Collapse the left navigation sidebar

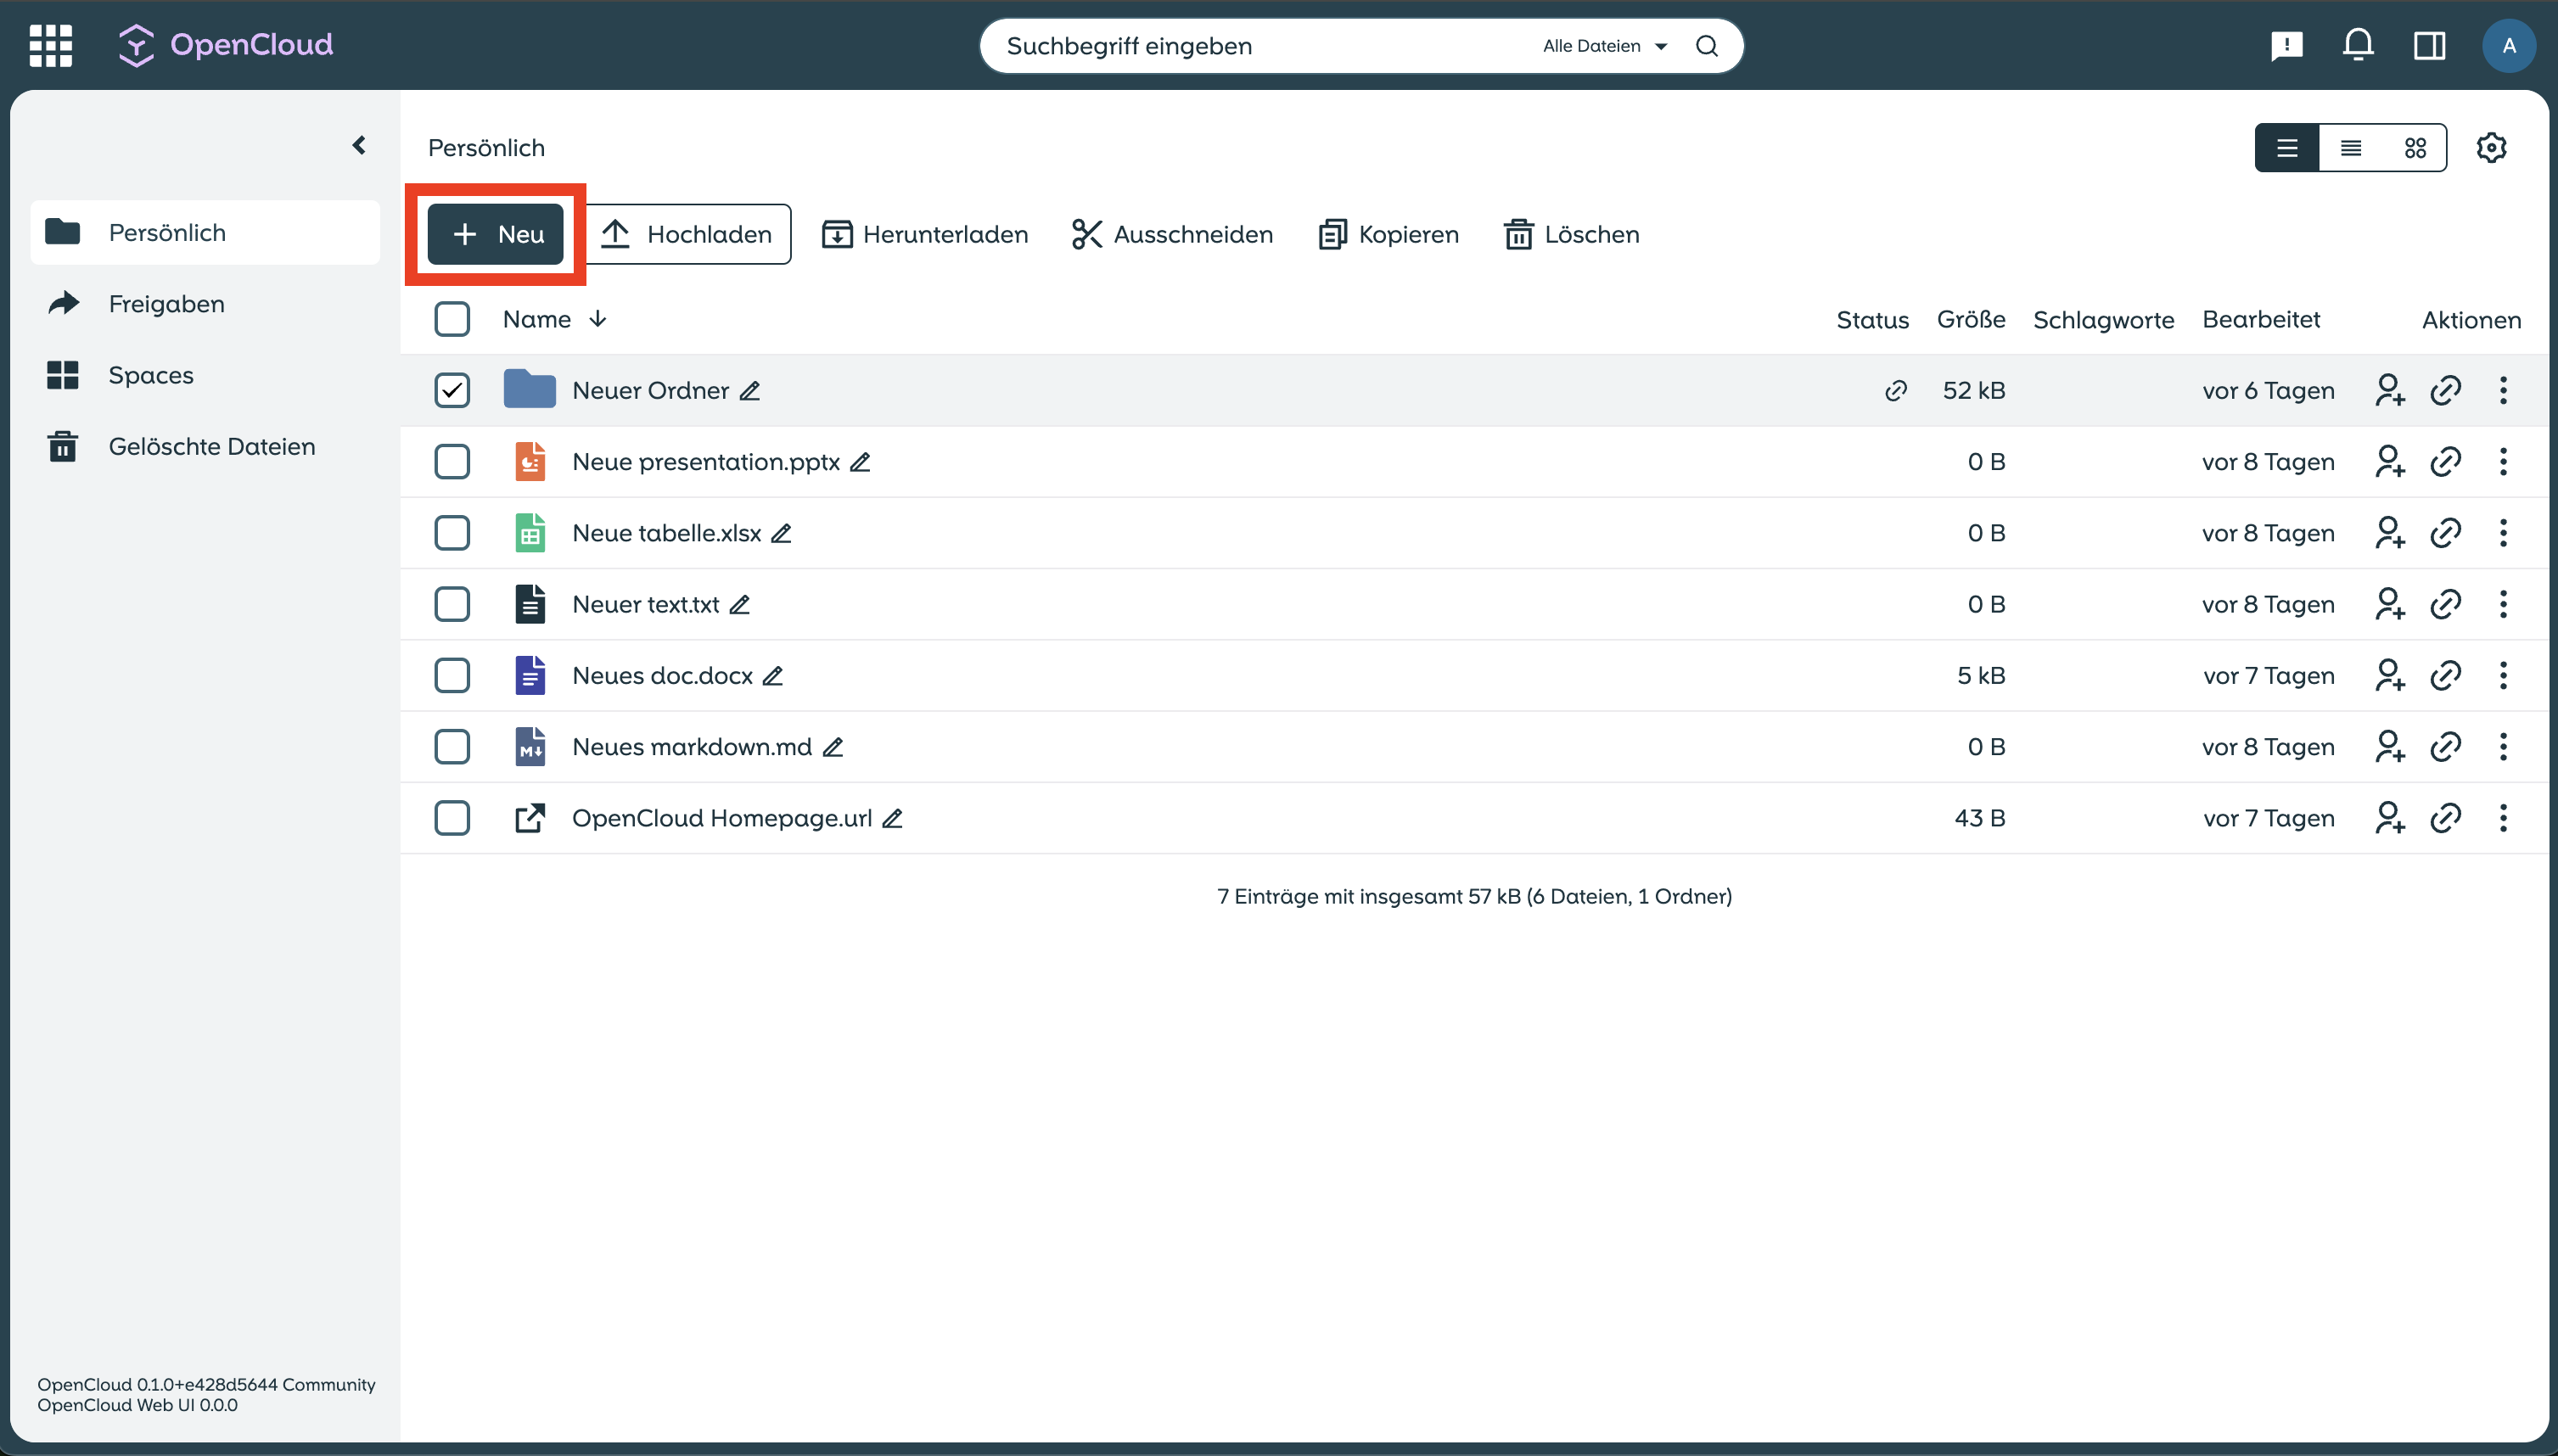pyautogui.click(x=359, y=146)
